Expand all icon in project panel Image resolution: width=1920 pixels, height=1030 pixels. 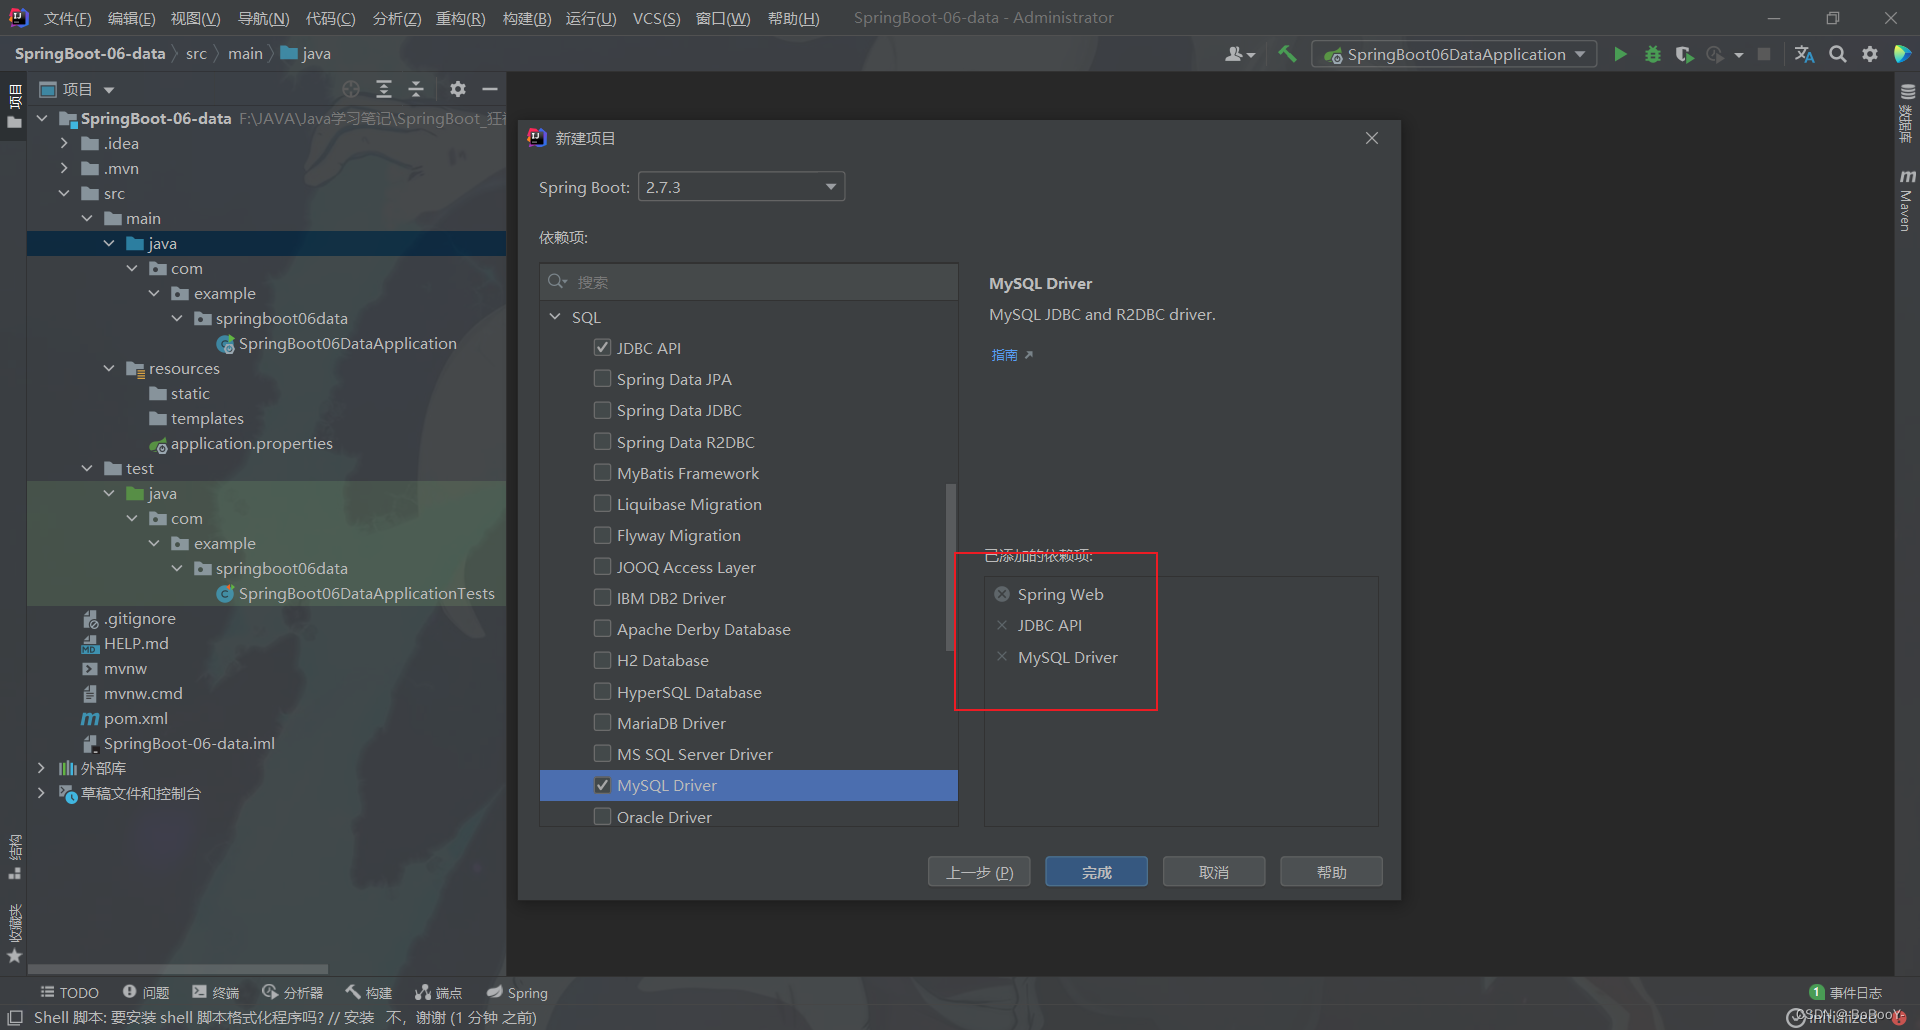pyautogui.click(x=384, y=89)
